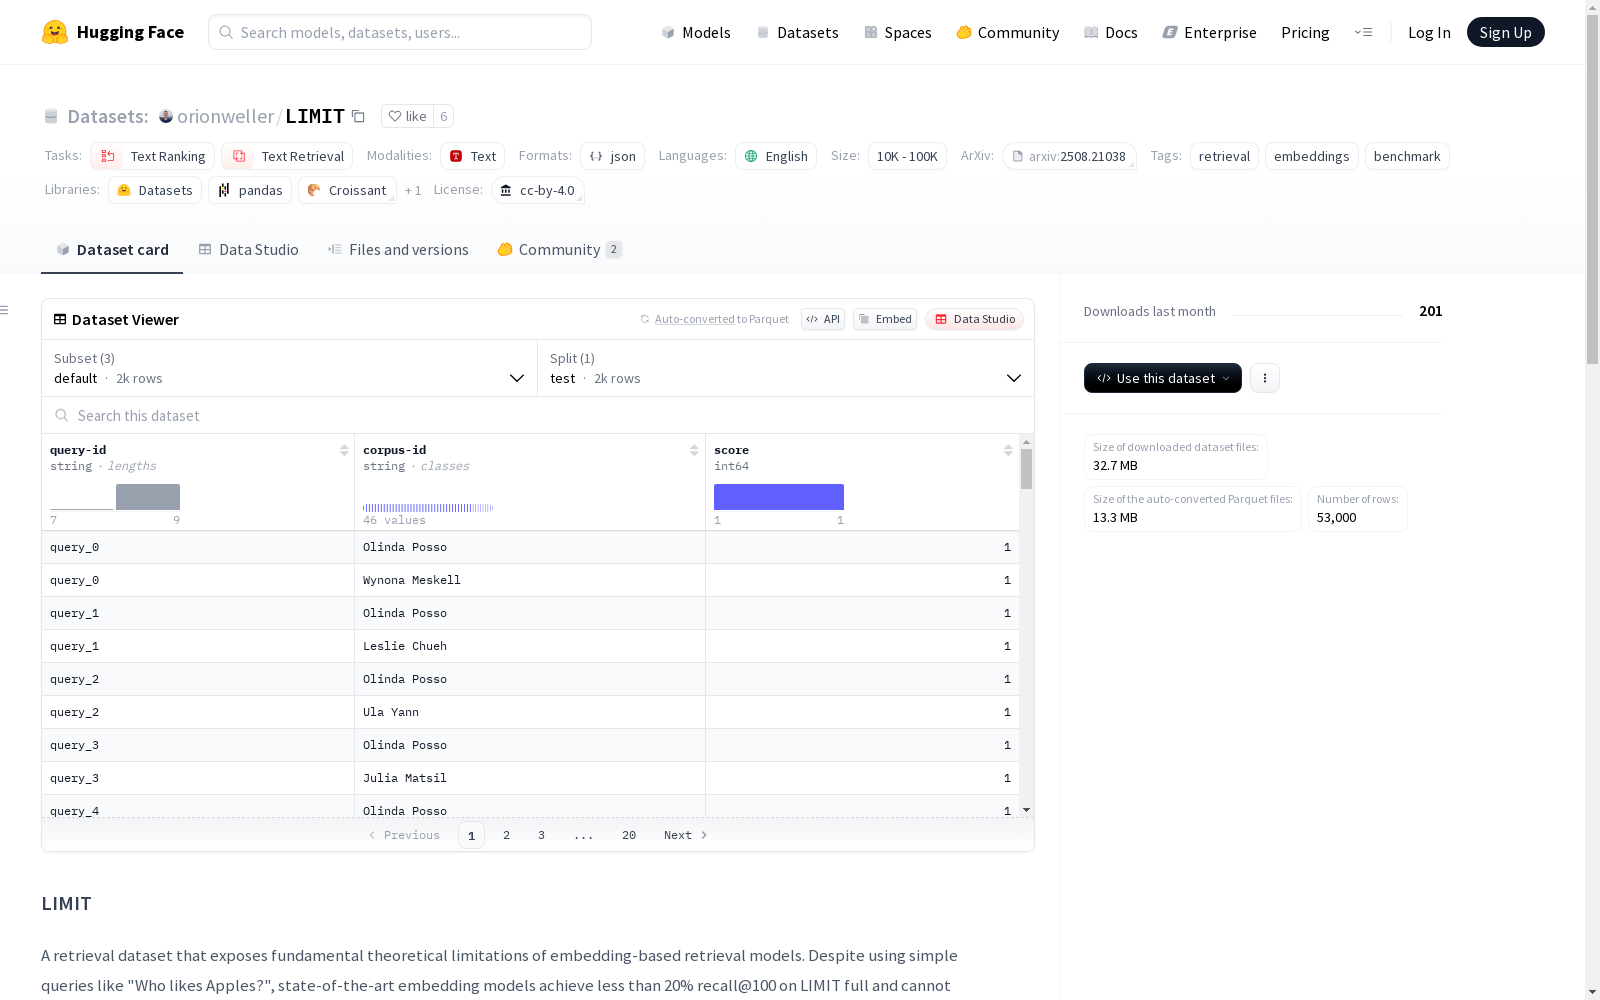This screenshot has height=1000, width=1600.
Task: Click the Search this dataset field
Action: pos(538,415)
